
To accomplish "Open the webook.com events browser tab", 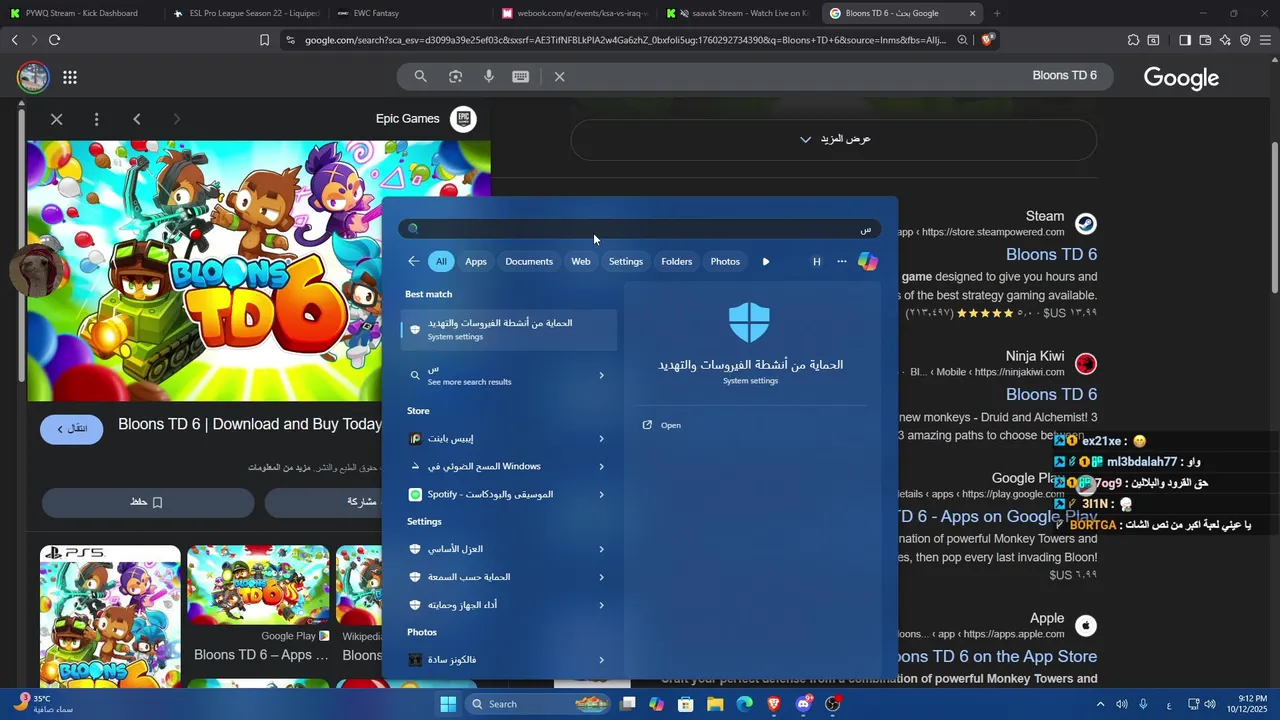I will (575, 13).
